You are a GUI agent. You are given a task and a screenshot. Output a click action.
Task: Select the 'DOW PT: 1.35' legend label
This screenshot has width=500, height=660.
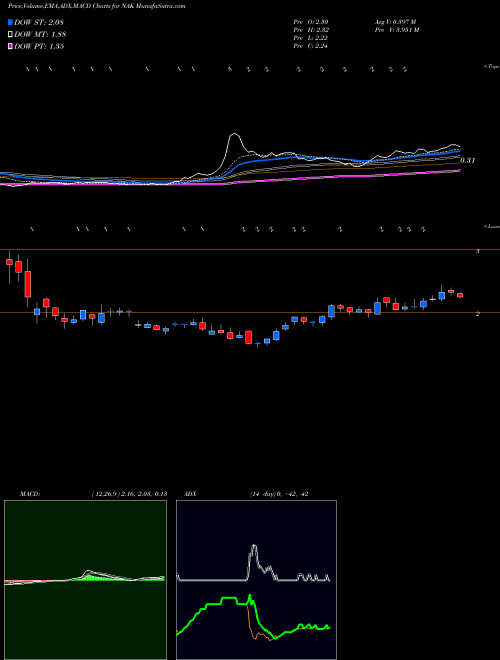[39, 46]
